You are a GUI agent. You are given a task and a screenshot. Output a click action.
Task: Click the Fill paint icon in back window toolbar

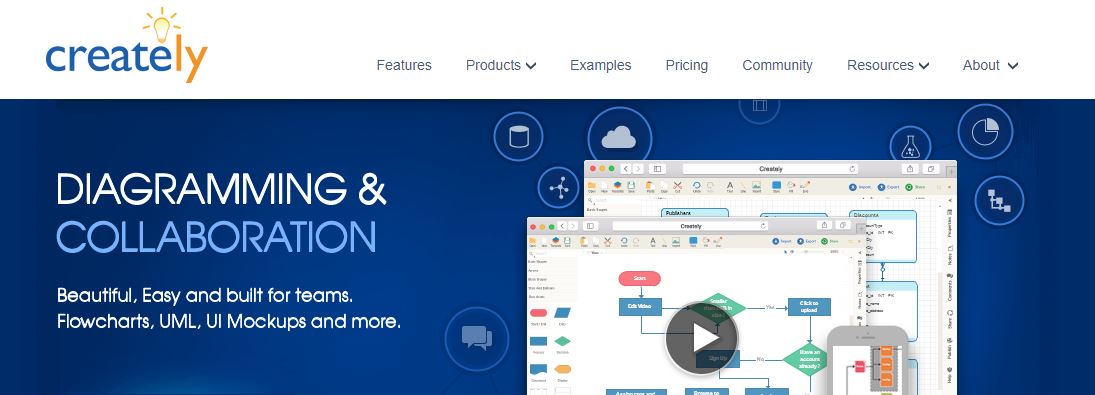pos(791,186)
